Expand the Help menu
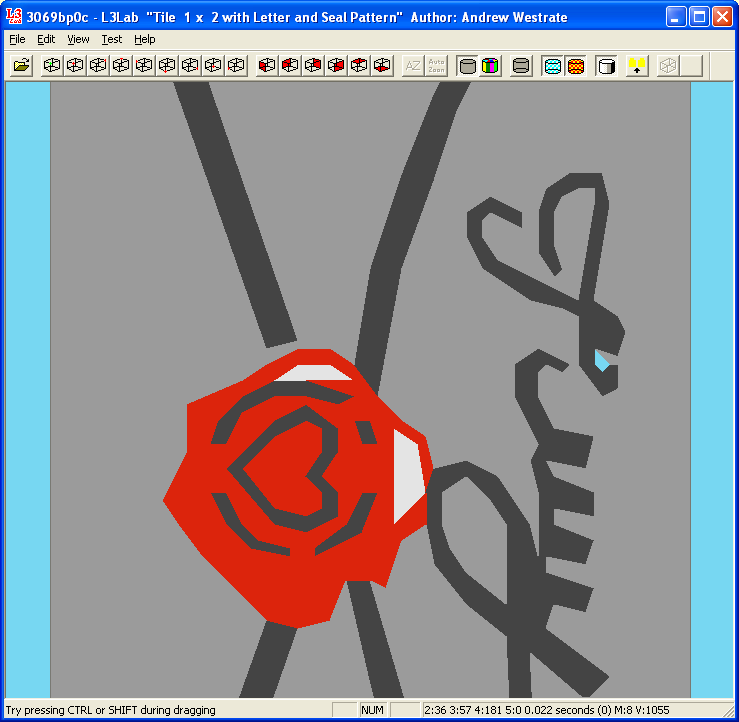The height and width of the screenshot is (722, 739). point(145,39)
